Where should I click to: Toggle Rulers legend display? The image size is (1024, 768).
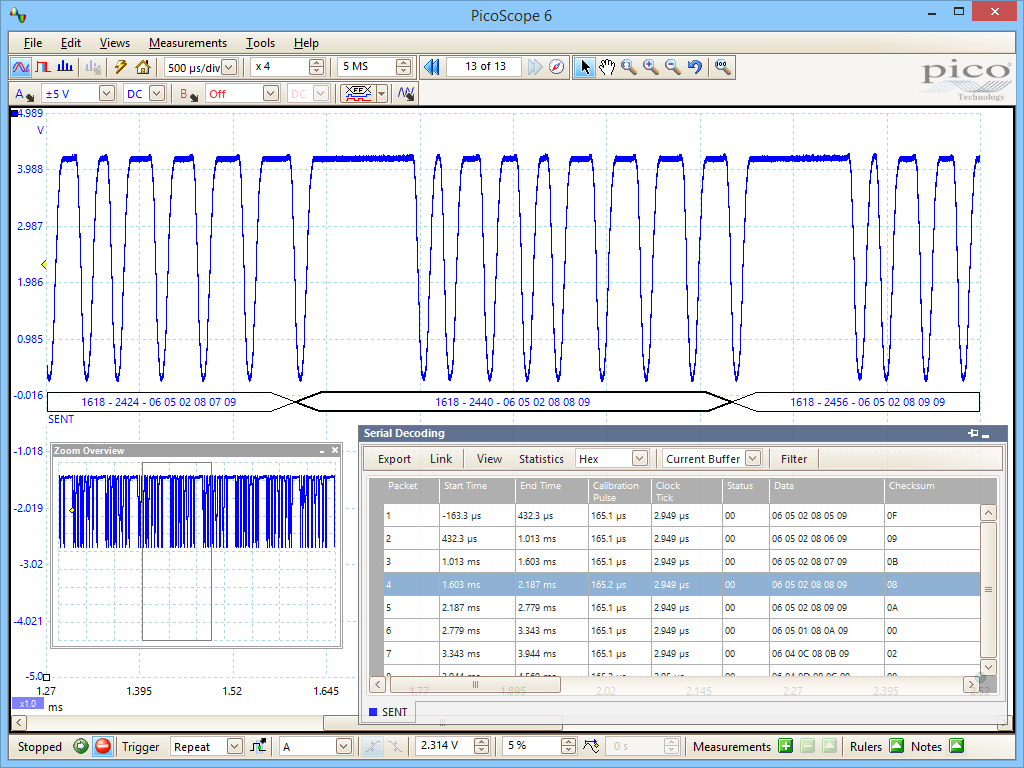click(x=896, y=746)
